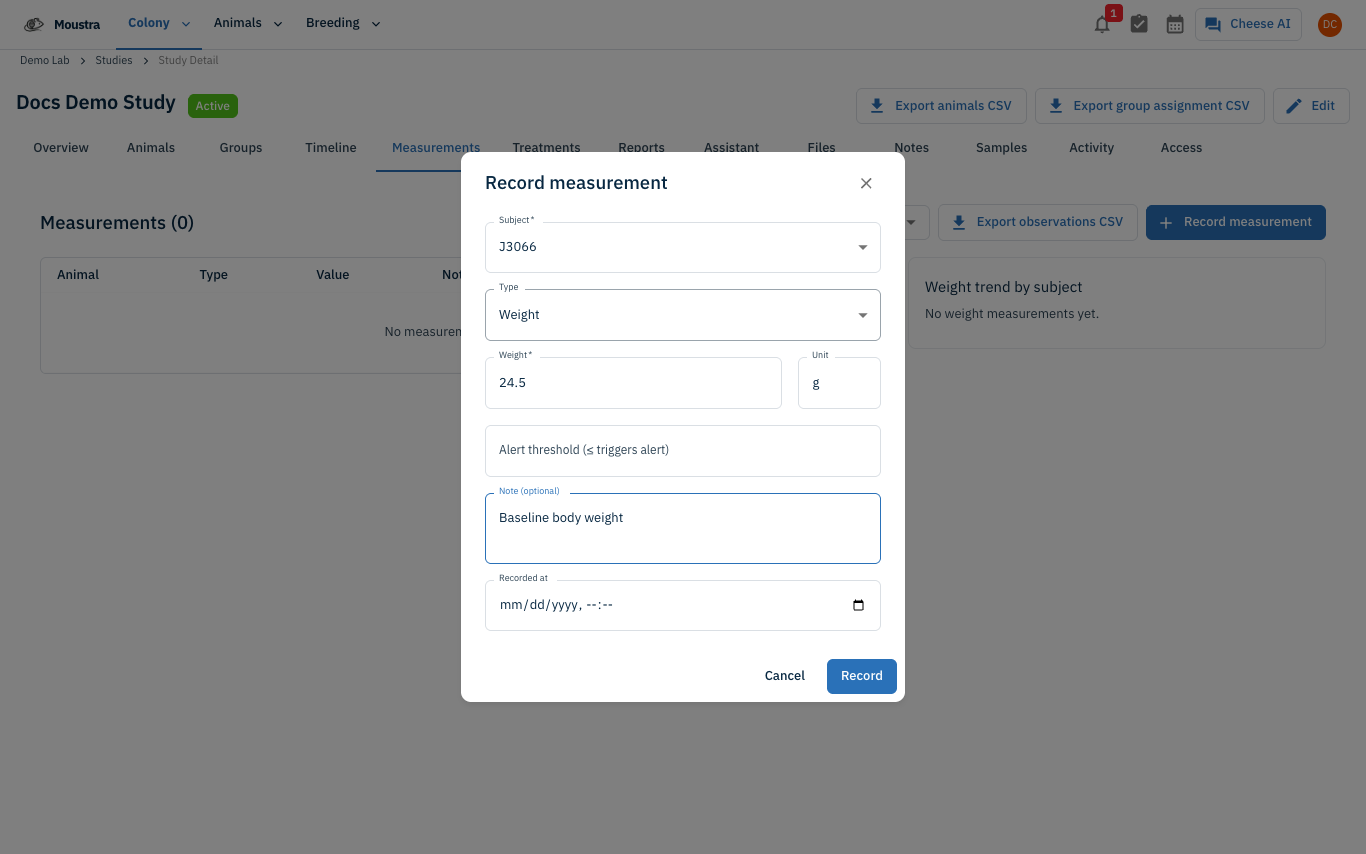The width and height of the screenshot is (1366, 854).
Task: Close the Record measurement dialog
Action: [x=866, y=183]
